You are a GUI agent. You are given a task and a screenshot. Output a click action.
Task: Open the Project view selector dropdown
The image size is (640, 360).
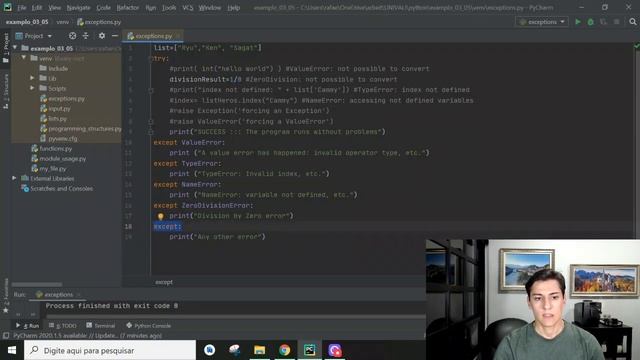pyautogui.click(x=34, y=36)
